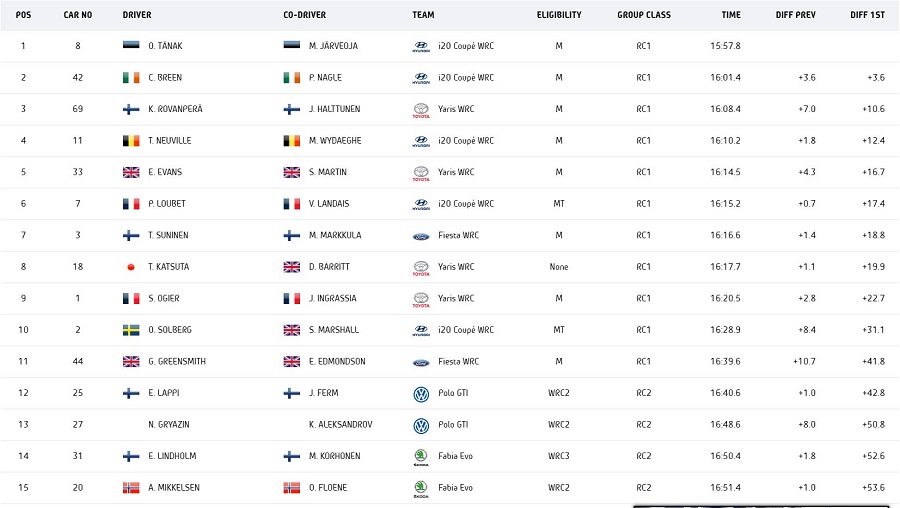Click the Hyundai logo in C. Breen's row

421,77
